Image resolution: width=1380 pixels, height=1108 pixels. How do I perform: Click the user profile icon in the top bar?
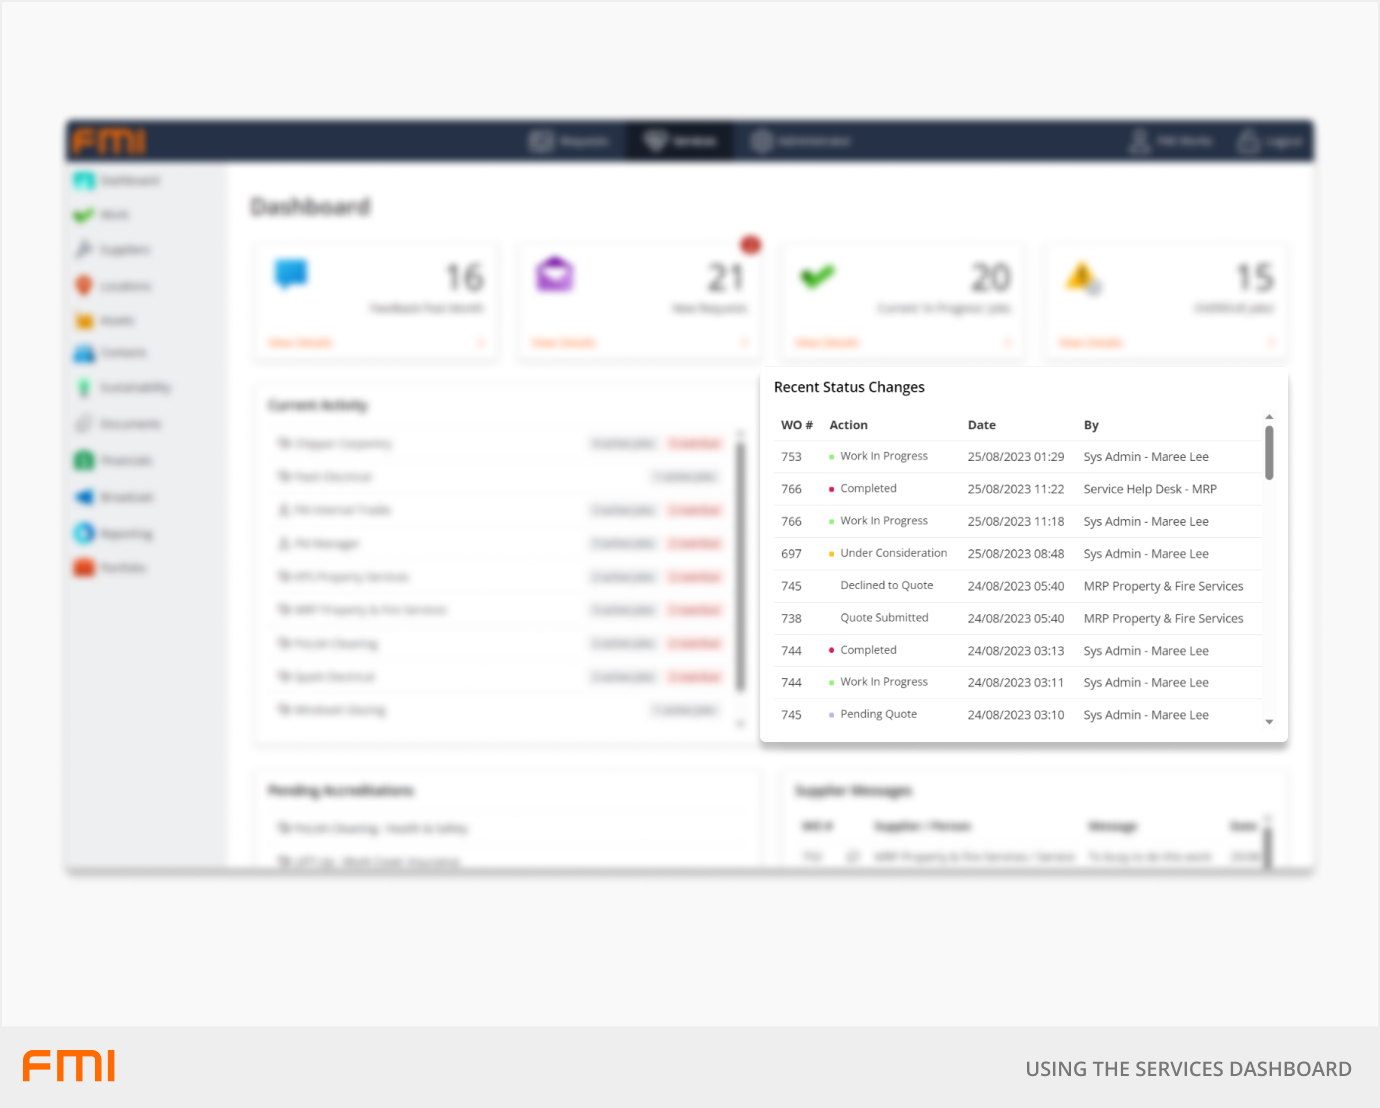[1139, 141]
